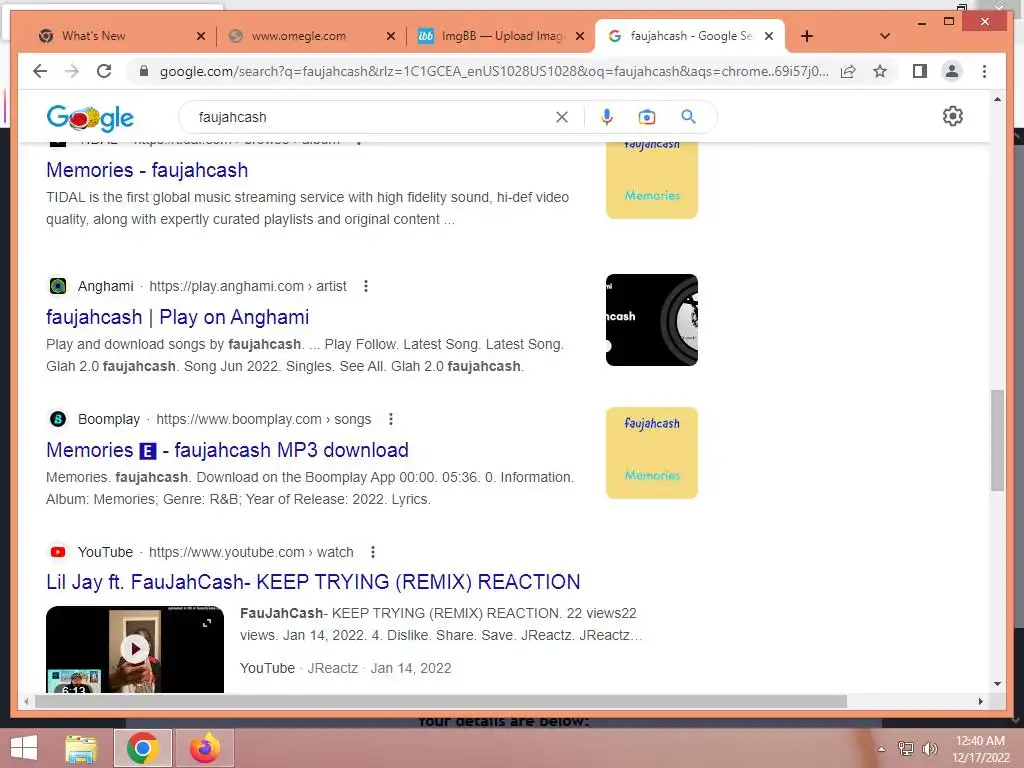
Task: Close the What's New tab
Action: point(201,36)
